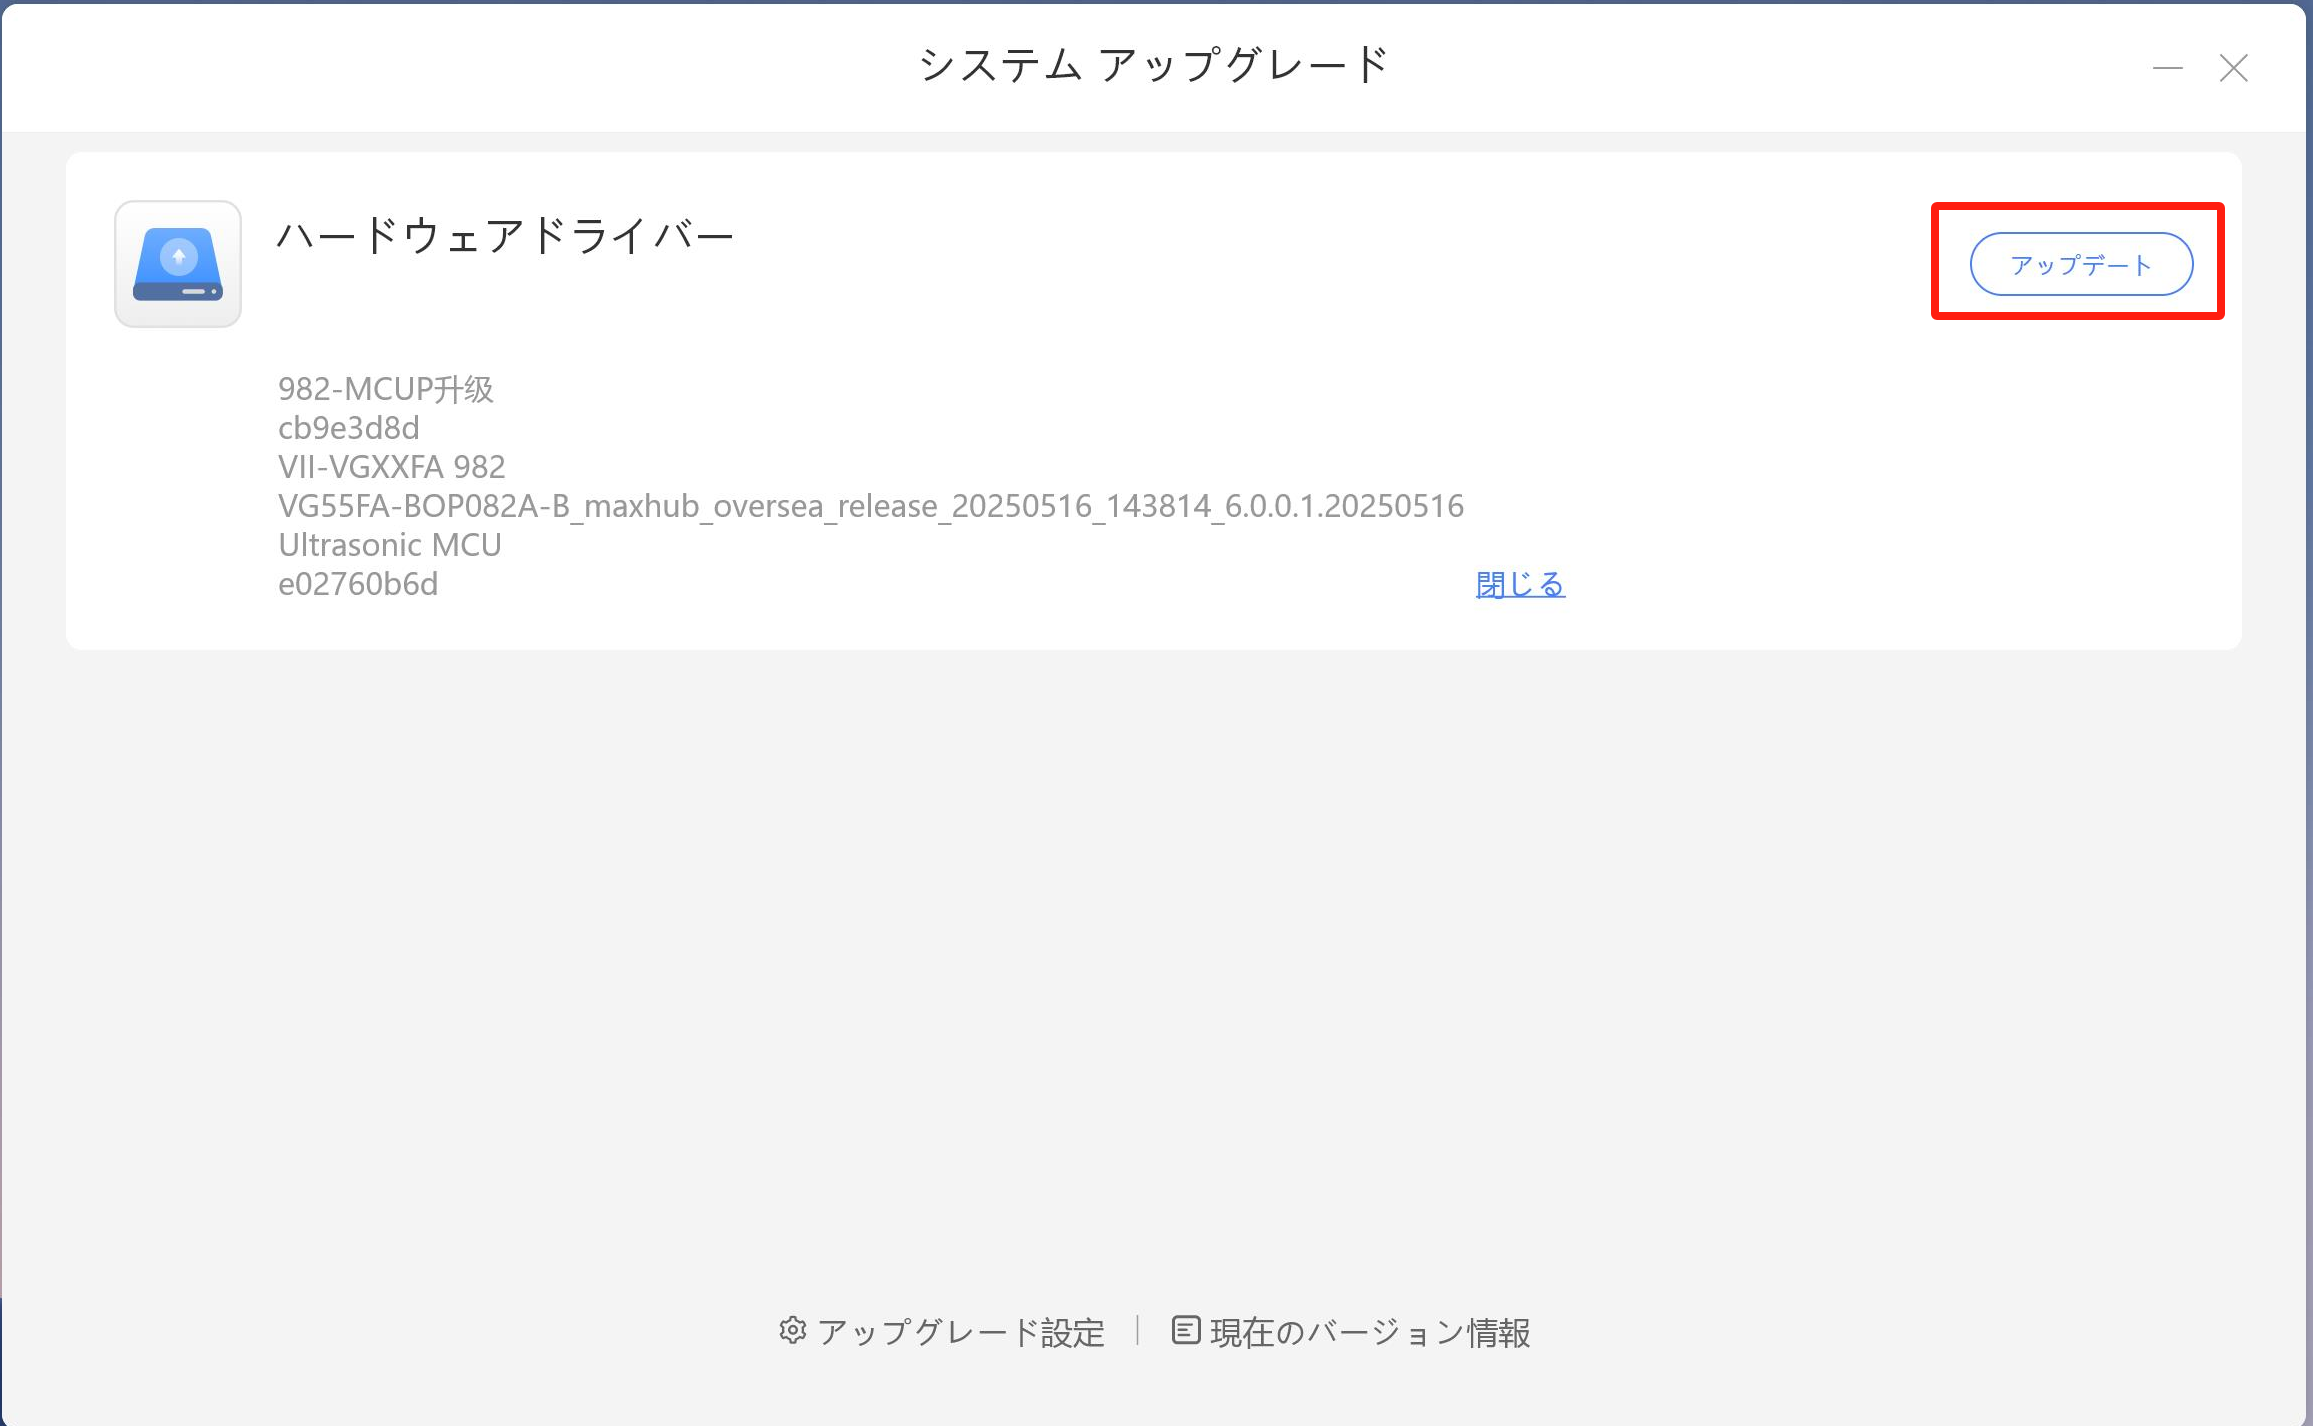The width and height of the screenshot is (2313, 1426).
Task: Select the 982-MCUP升级 text line
Action: pos(386,389)
